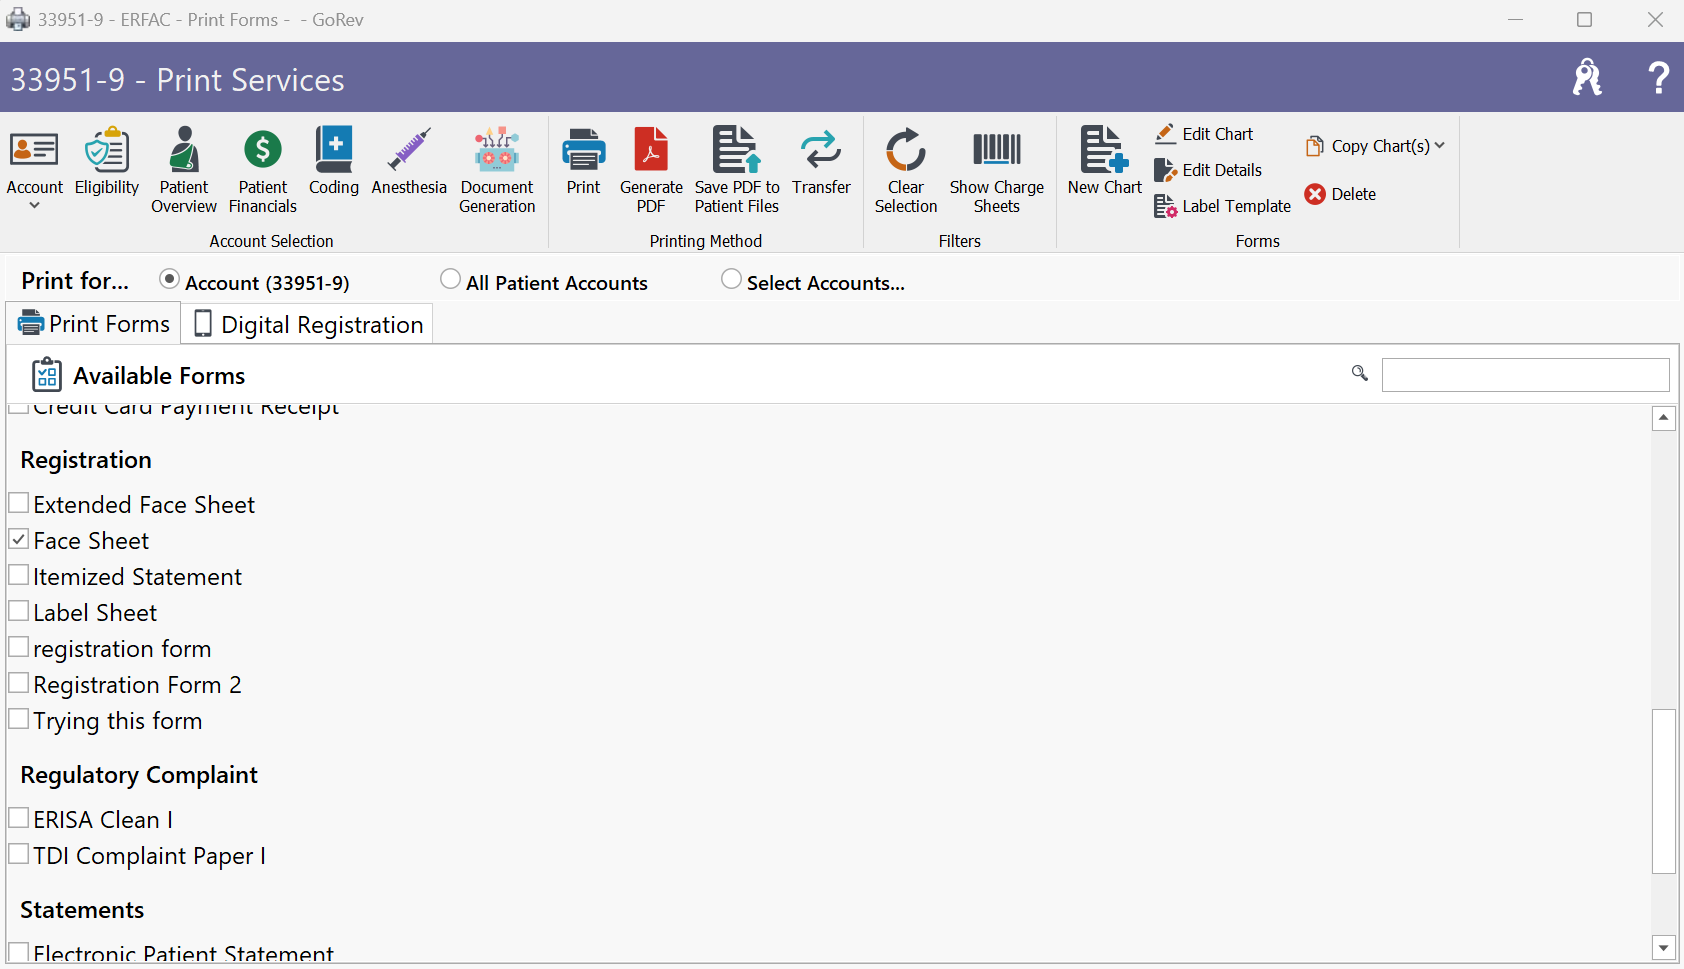Choose Select Accounts... radio option

(x=731, y=280)
